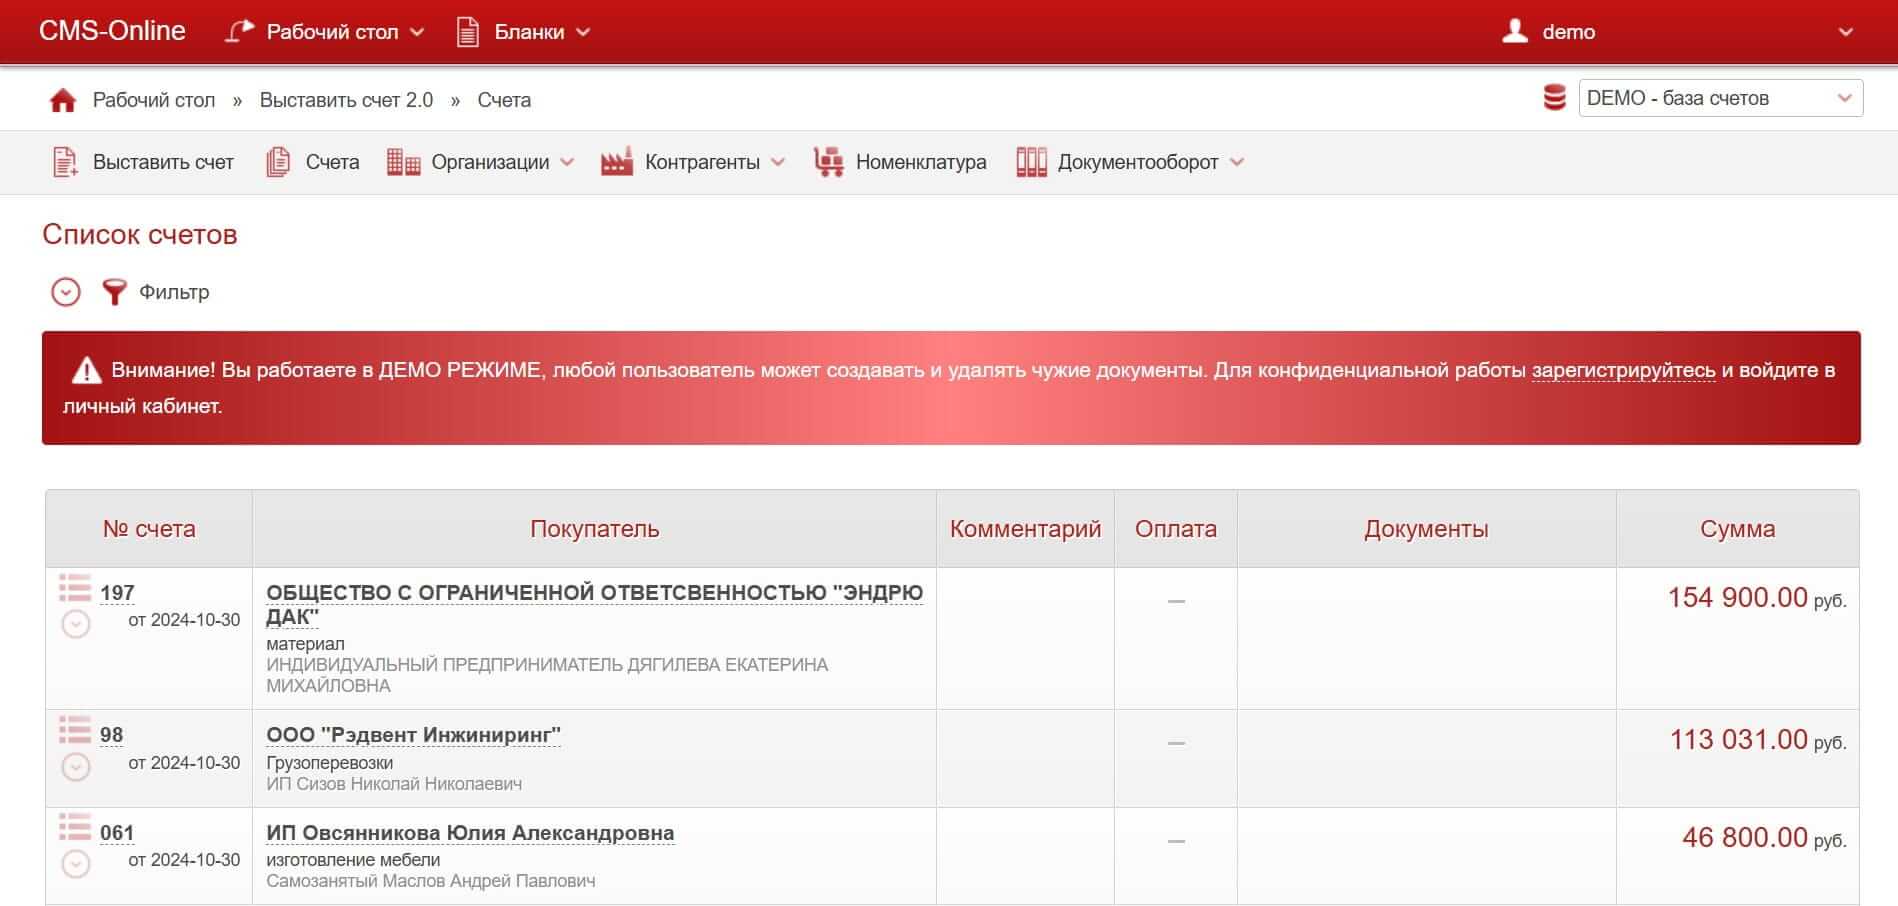Image resolution: width=1898 pixels, height=906 pixels.
Task: Click the Организации building icon
Action: (403, 162)
